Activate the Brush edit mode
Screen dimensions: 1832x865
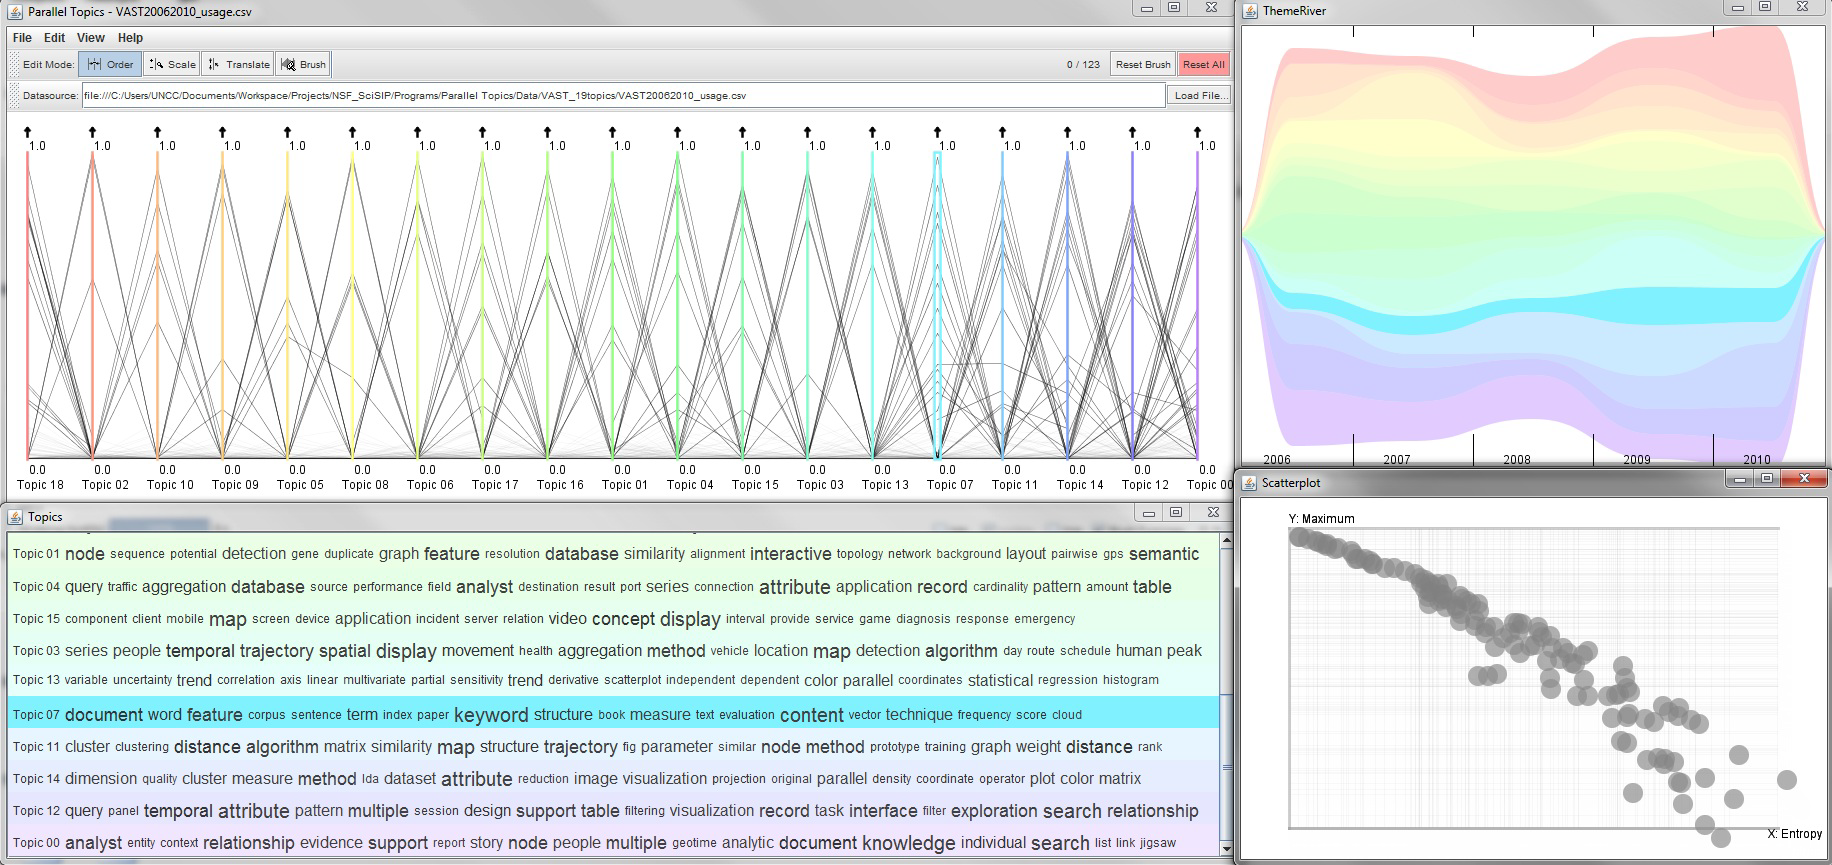303,65
